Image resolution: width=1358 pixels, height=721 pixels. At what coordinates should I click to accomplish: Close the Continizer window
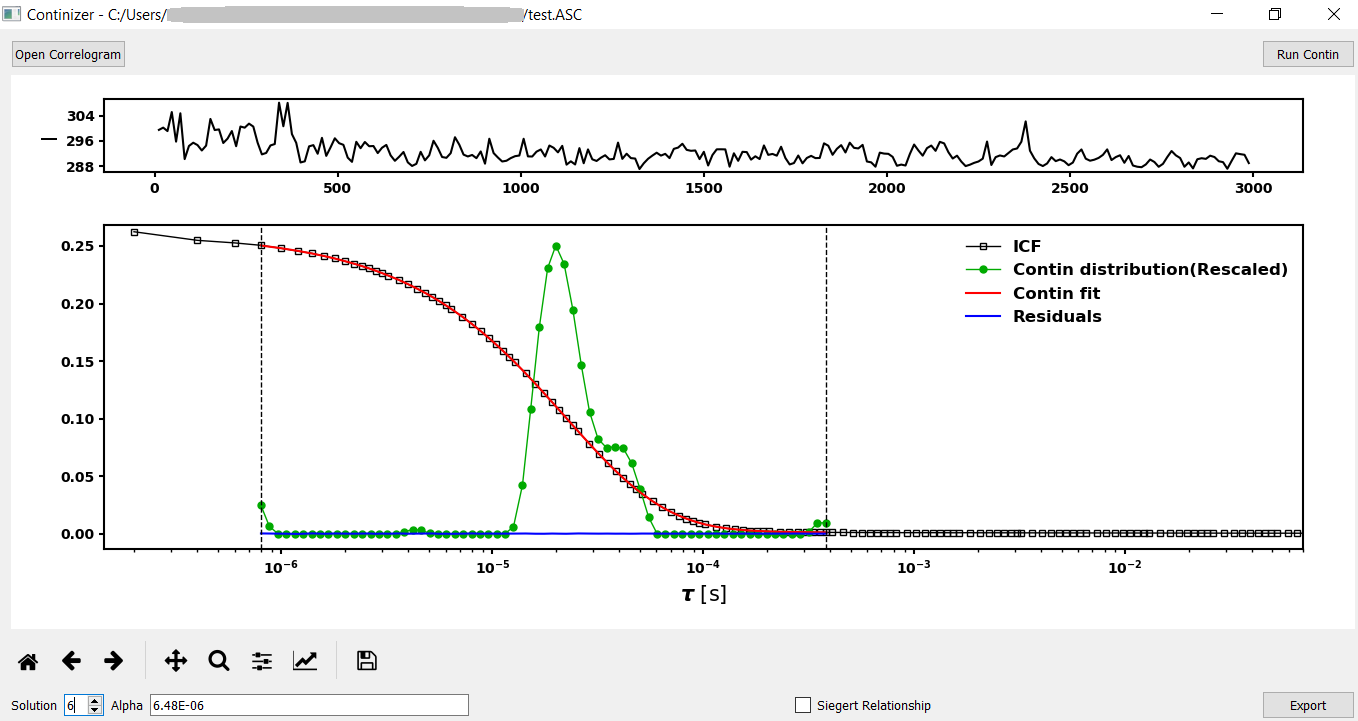click(1332, 14)
